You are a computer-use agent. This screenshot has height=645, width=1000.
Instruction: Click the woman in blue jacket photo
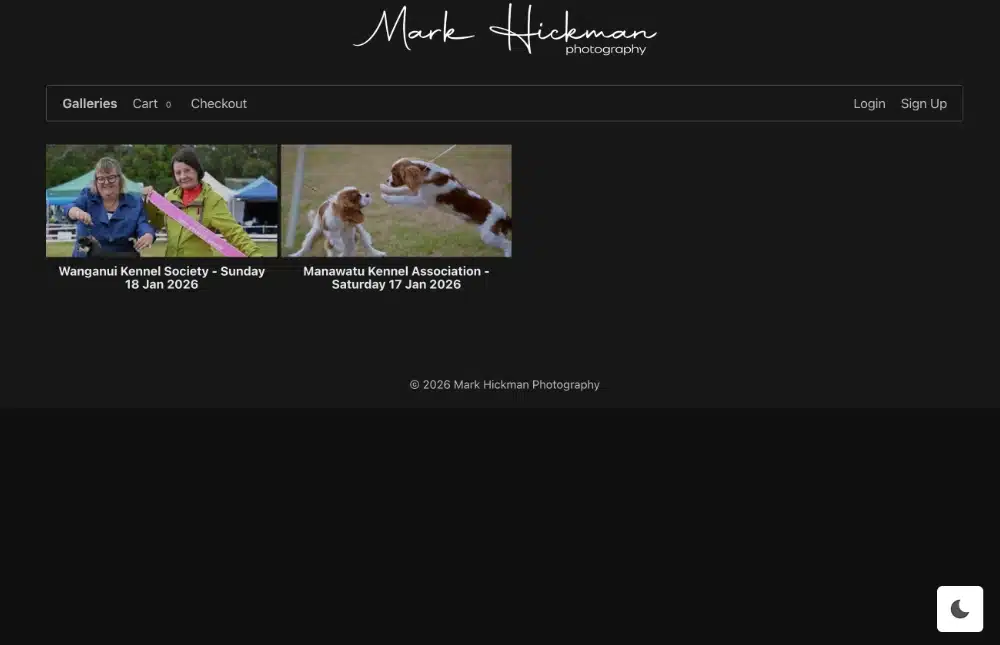108,205
